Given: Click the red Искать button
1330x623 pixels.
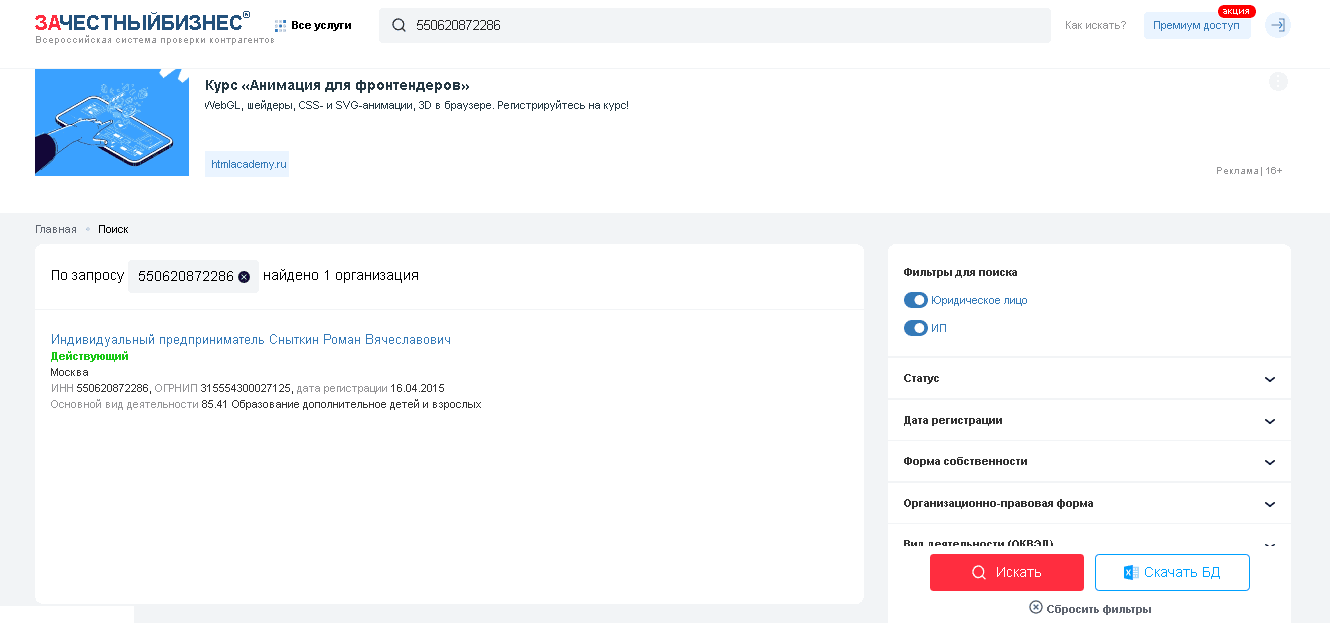Looking at the screenshot, I should 1007,572.
